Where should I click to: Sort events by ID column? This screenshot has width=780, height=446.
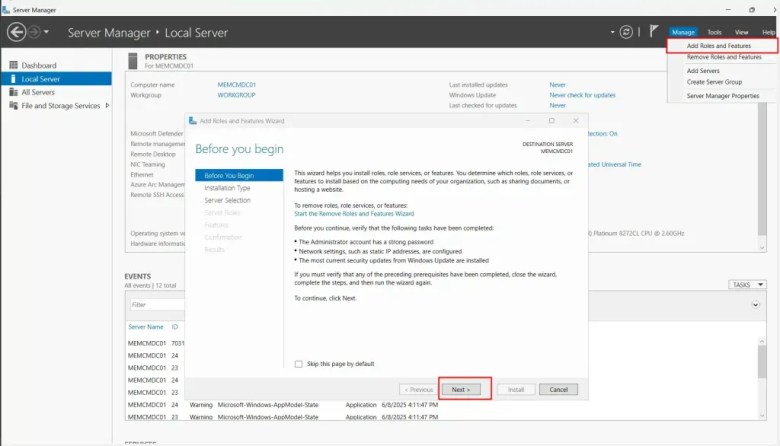(175, 327)
